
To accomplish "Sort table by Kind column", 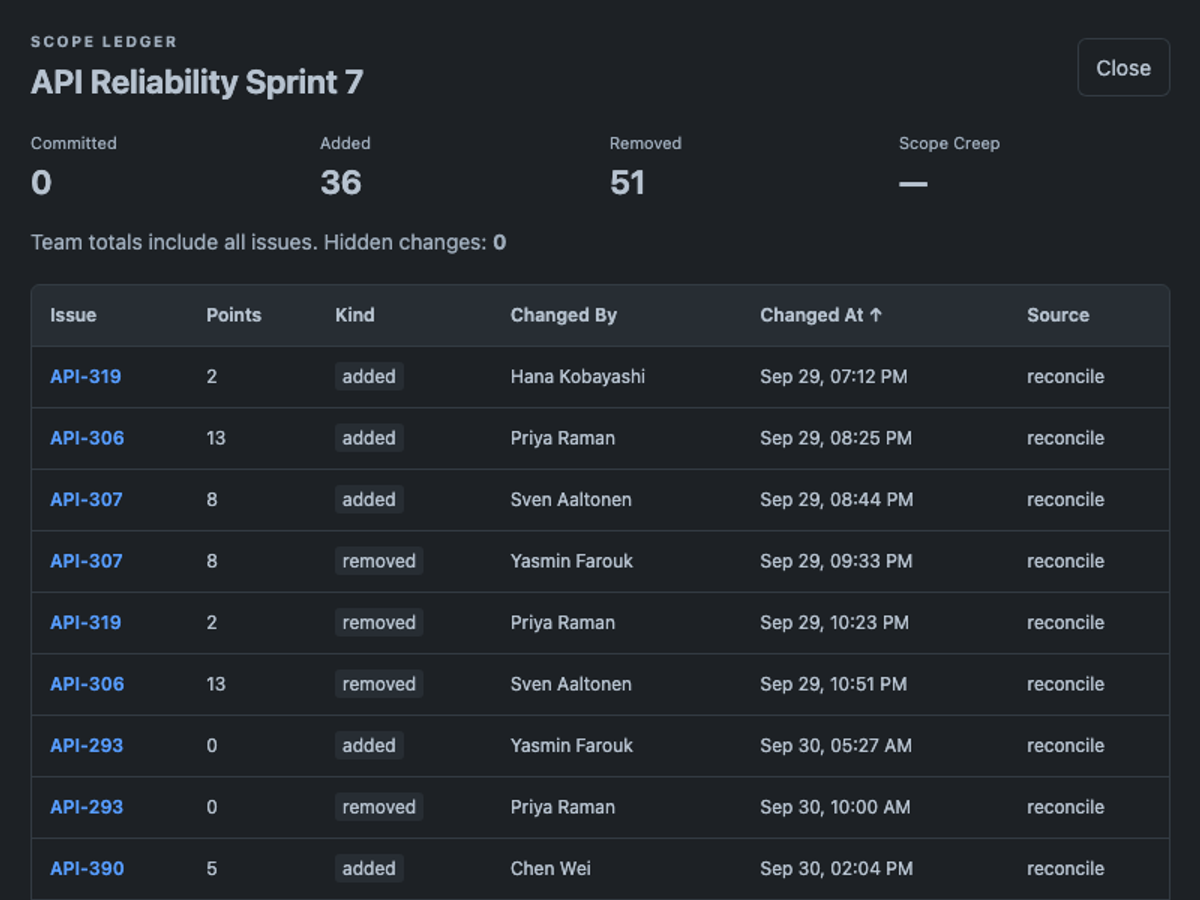I will pos(355,315).
